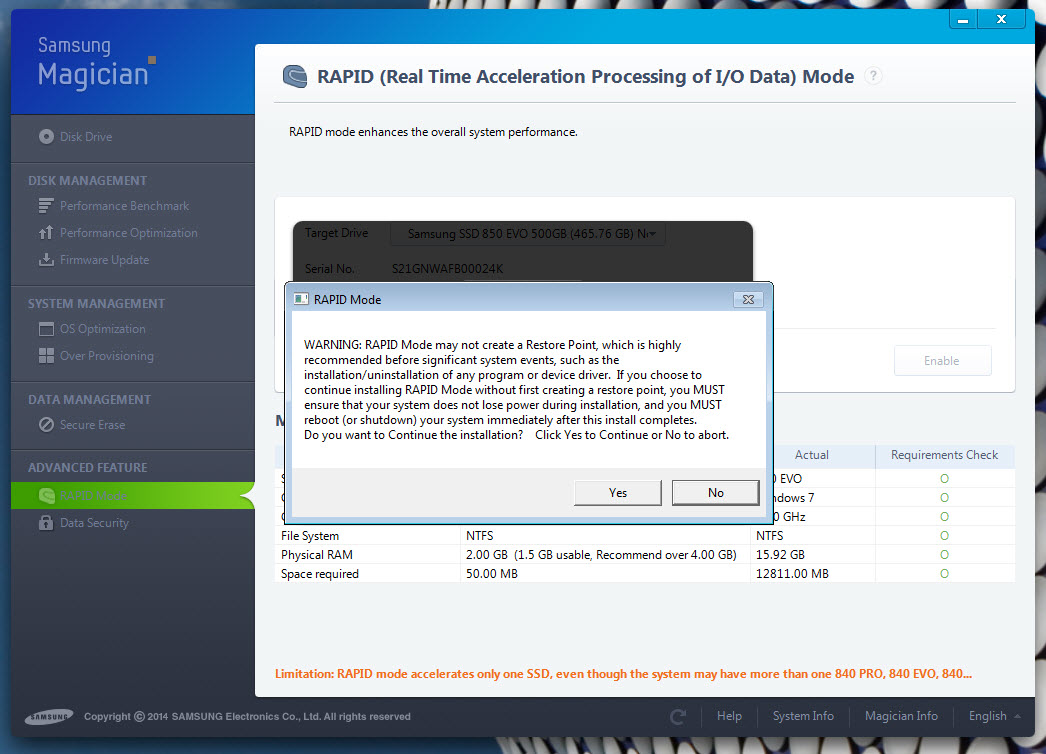
Task: Open Help in the footer
Action: (729, 716)
